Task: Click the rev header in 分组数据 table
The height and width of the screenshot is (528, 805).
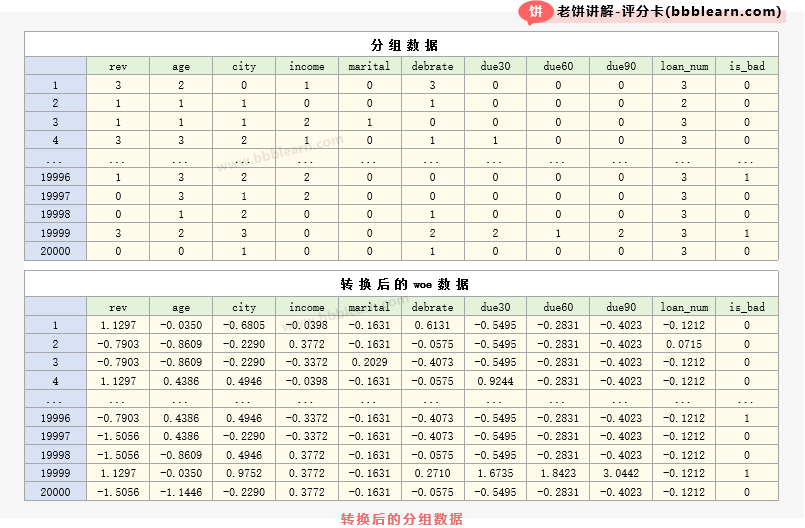Action: tap(118, 66)
